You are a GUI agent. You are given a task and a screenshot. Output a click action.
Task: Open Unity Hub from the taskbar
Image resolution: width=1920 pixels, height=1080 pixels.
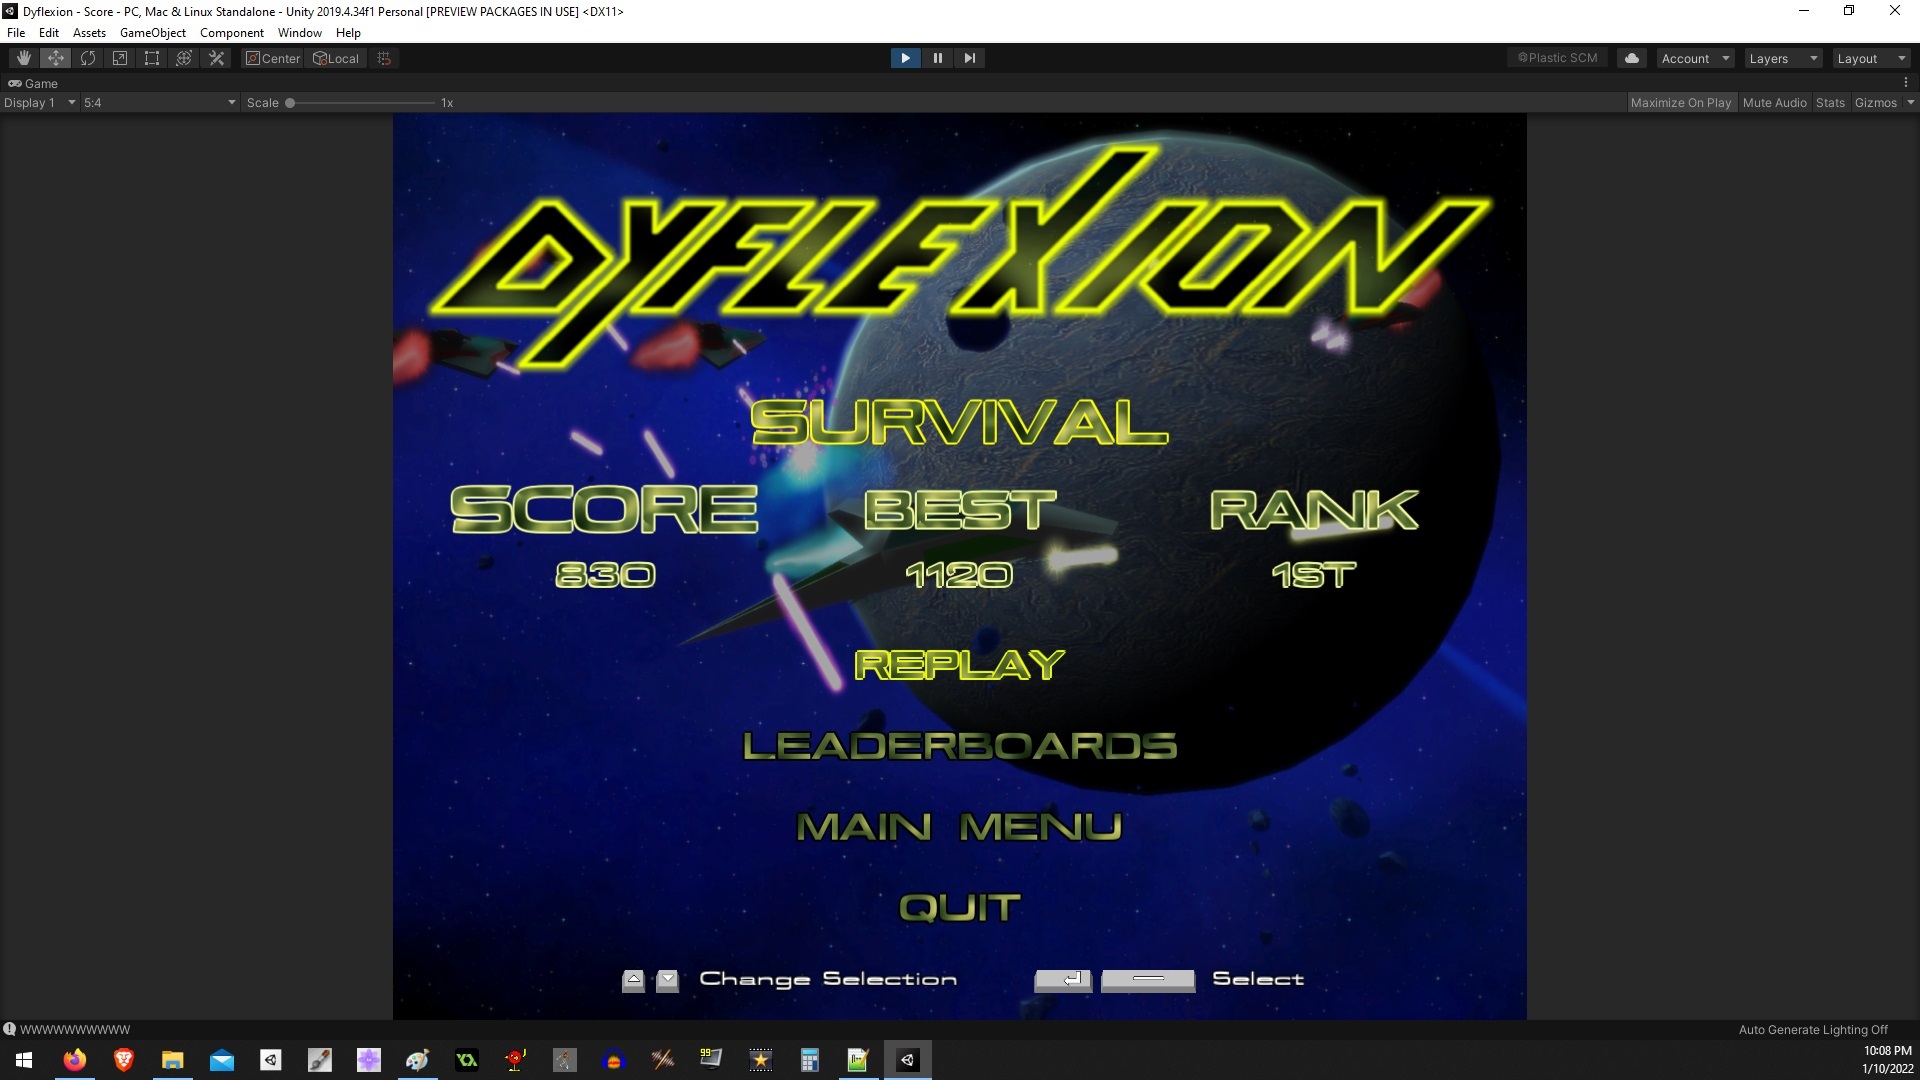271,1060
